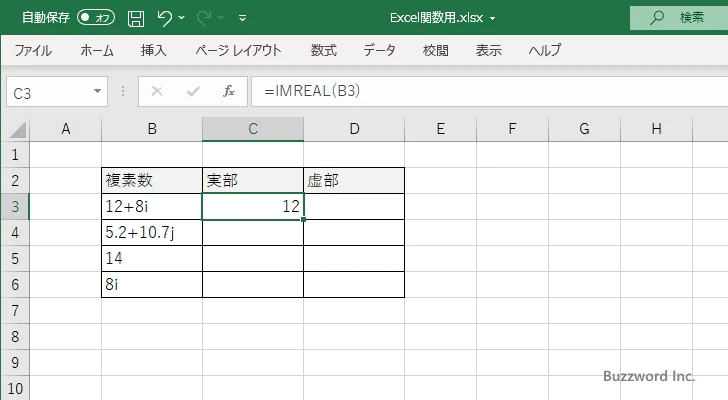Select row 7 header
This screenshot has width=728, height=400.
click(15, 310)
